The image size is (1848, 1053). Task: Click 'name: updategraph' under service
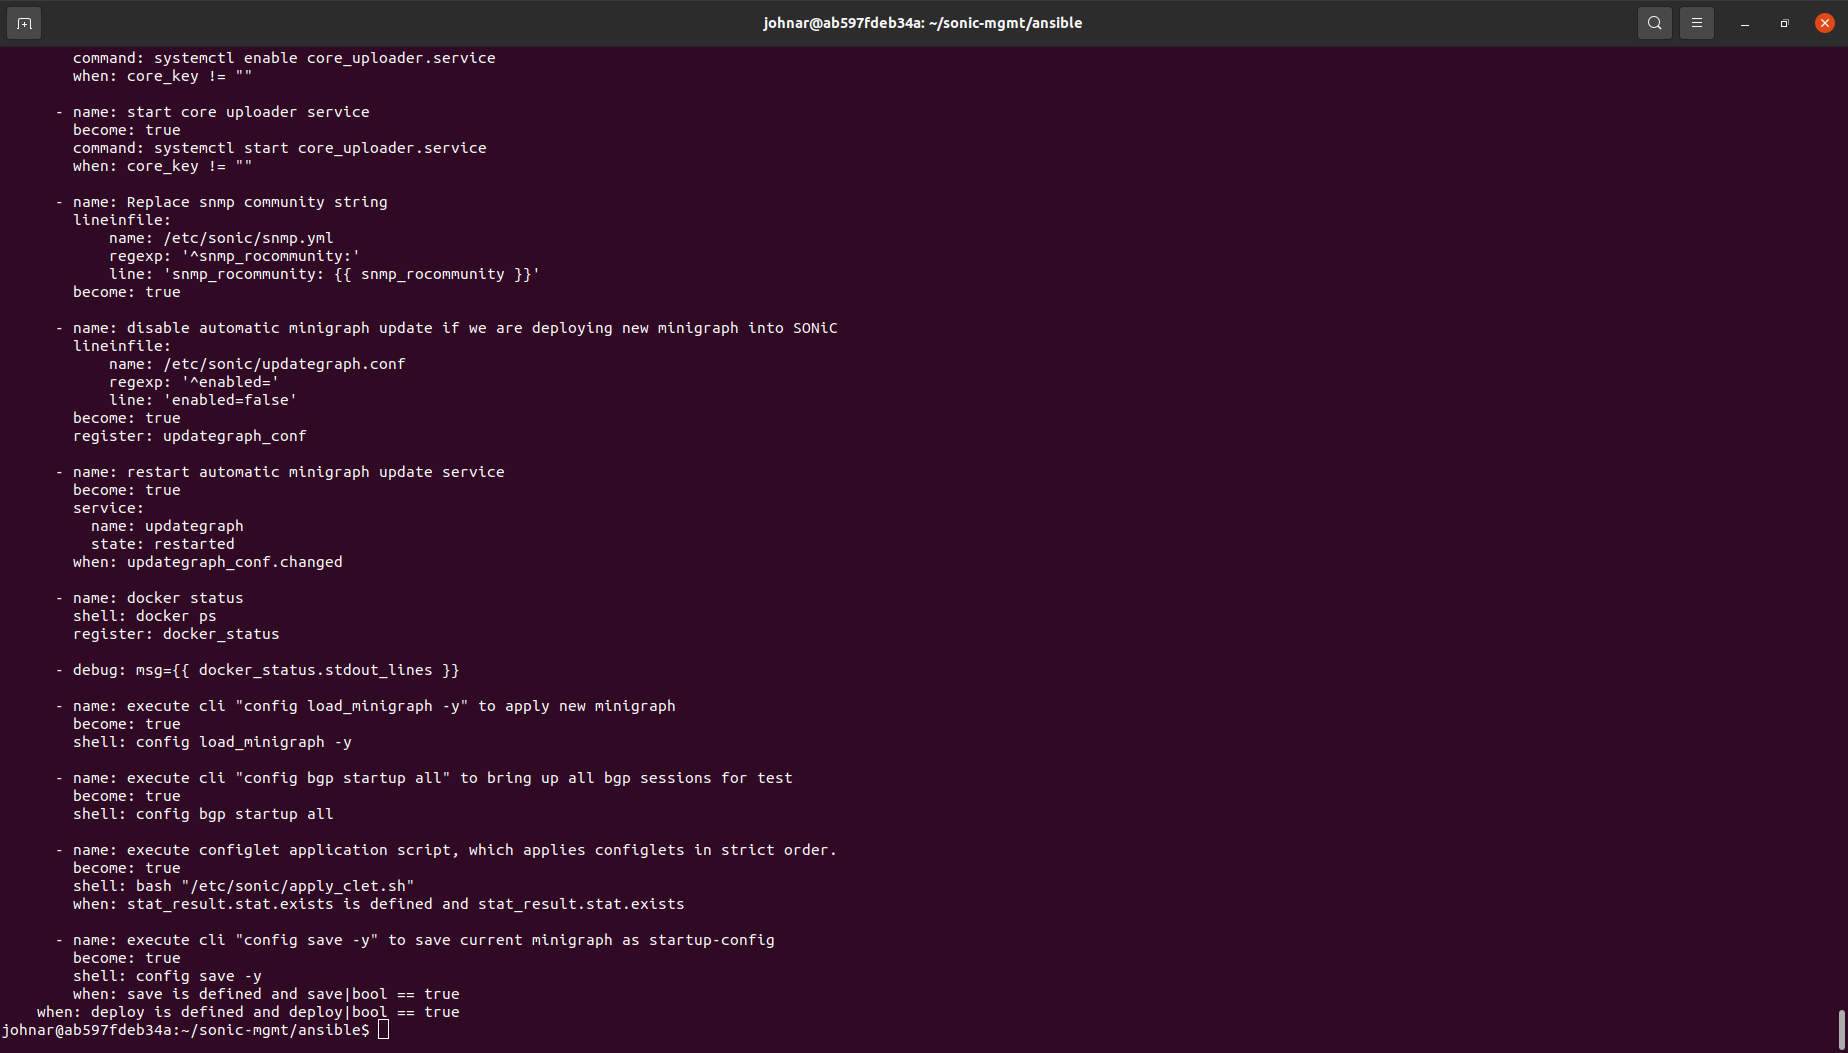pyautogui.click(x=167, y=526)
